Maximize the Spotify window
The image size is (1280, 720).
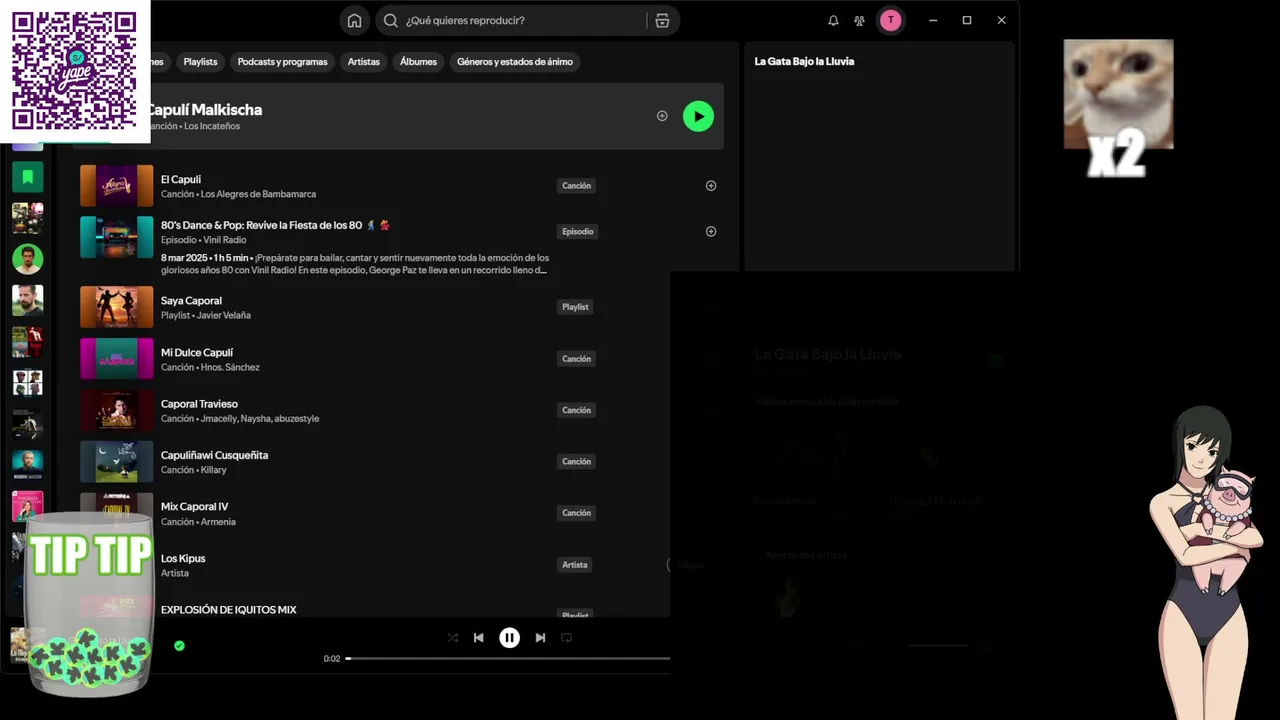pyautogui.click(x=967, y=21)
